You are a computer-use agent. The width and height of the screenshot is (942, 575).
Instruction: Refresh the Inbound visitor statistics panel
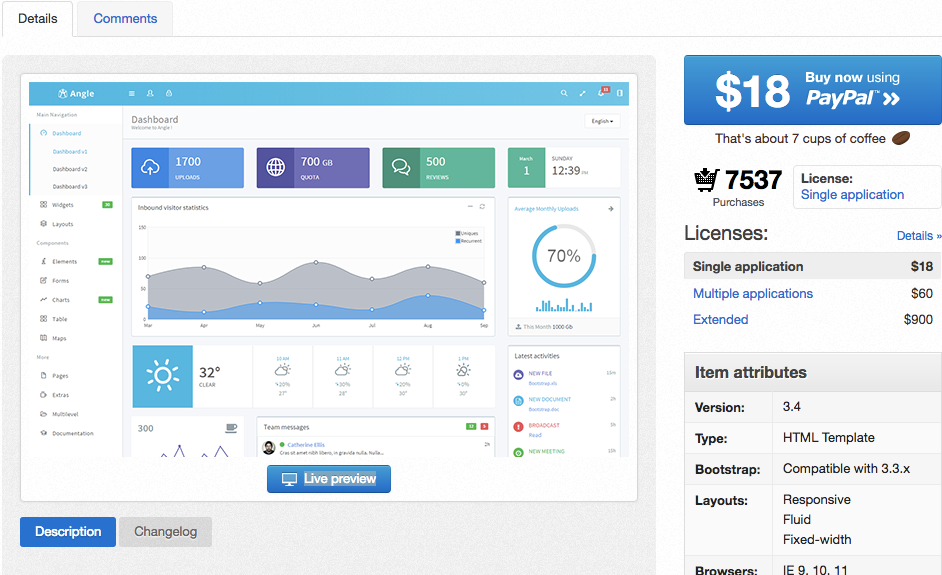click(482, 207)
